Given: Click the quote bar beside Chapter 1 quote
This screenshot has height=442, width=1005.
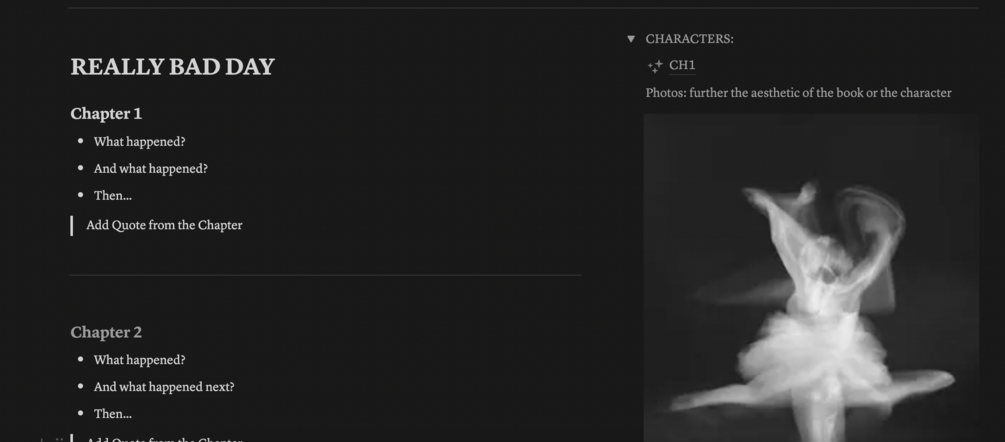Looking at the screenshot, I should click(71, 226).
